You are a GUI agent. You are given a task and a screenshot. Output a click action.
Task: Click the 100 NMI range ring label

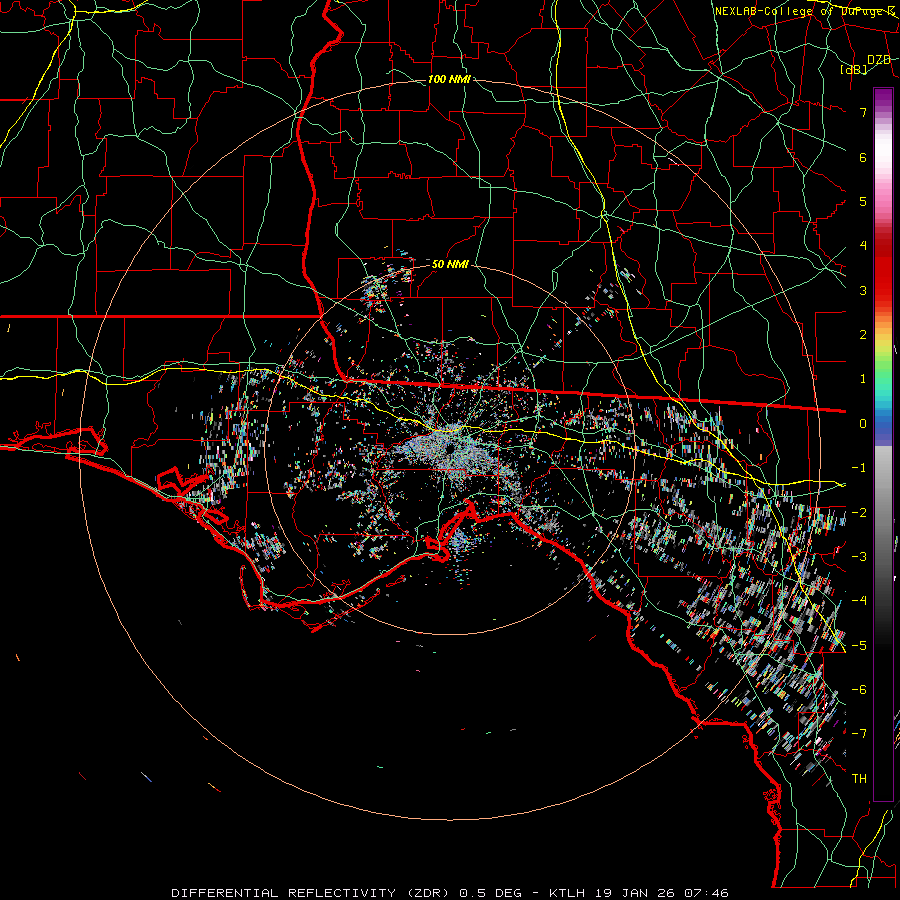tap(449, 79)
